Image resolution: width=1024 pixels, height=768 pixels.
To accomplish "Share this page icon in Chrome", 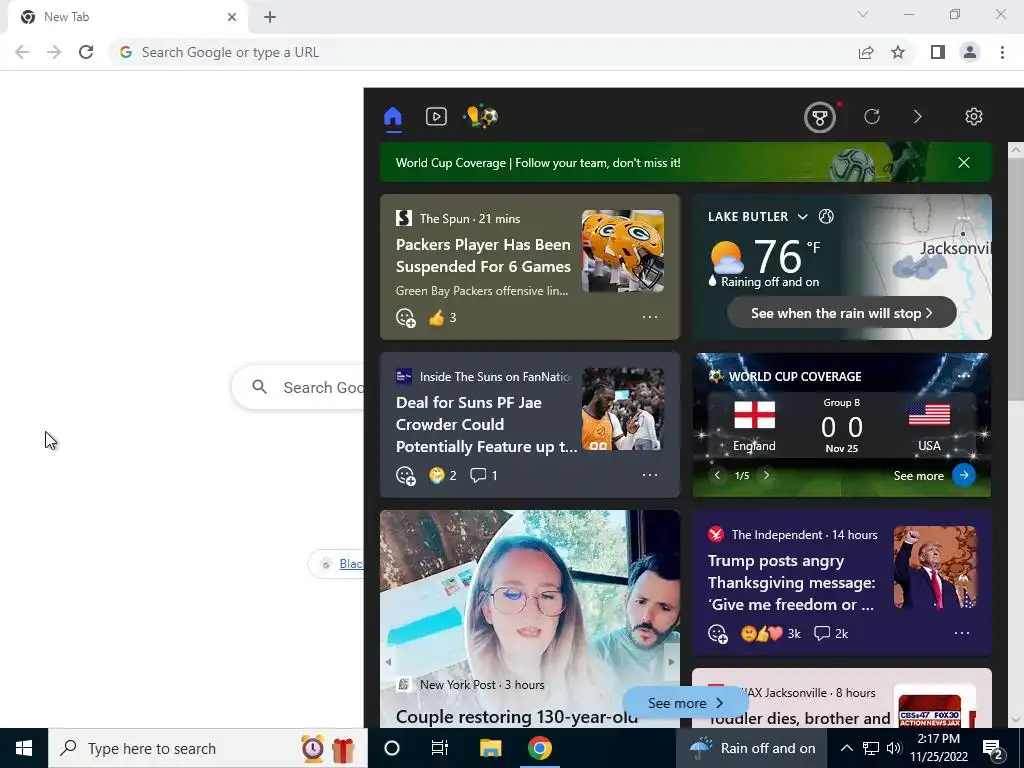I will point(866,52).
